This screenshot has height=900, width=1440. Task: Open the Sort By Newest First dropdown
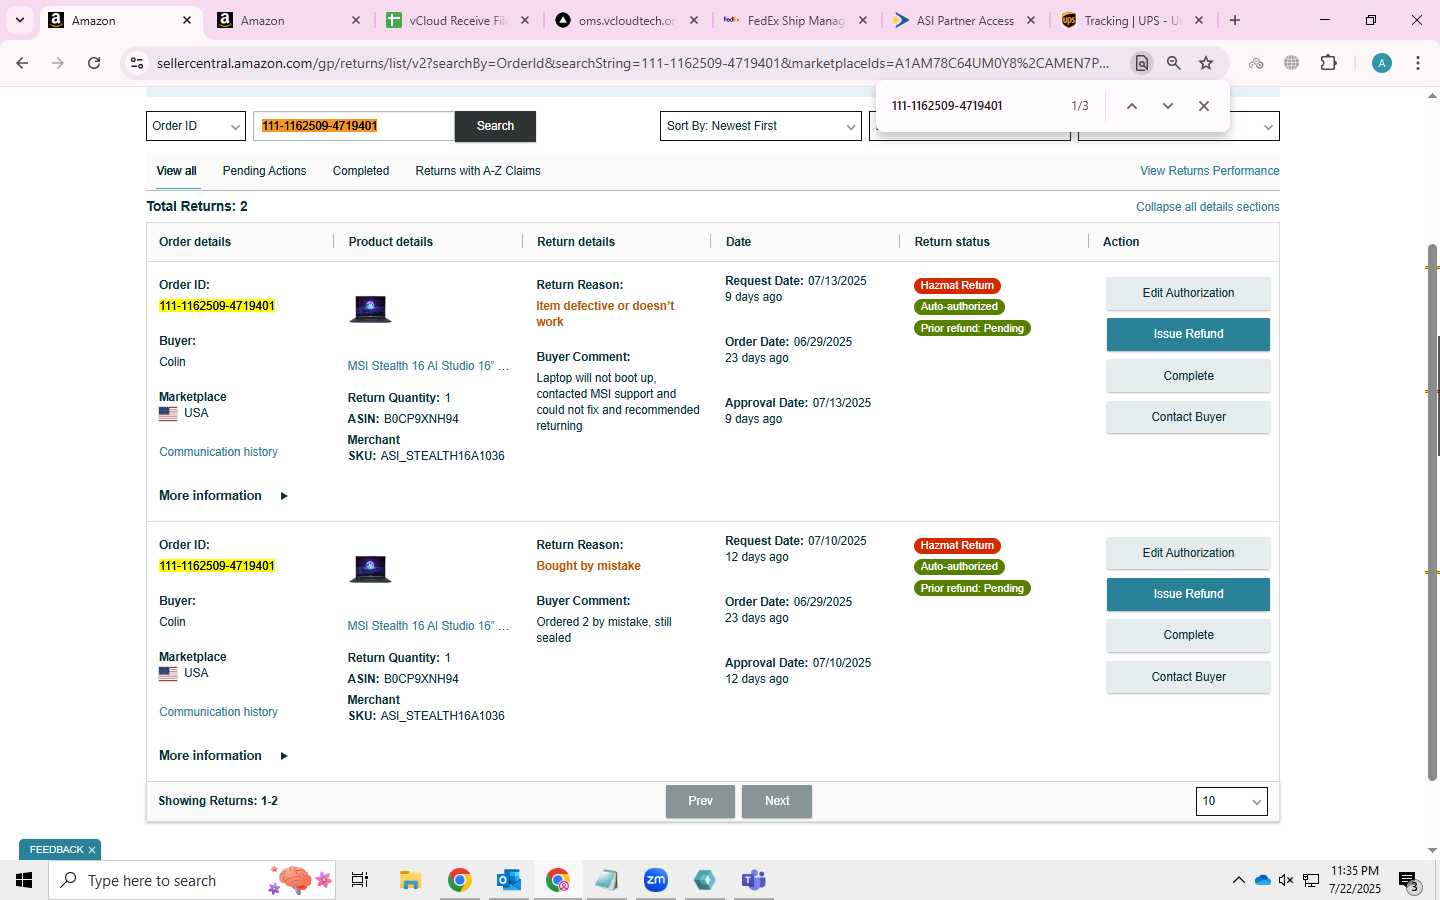(x=761, y=126)
